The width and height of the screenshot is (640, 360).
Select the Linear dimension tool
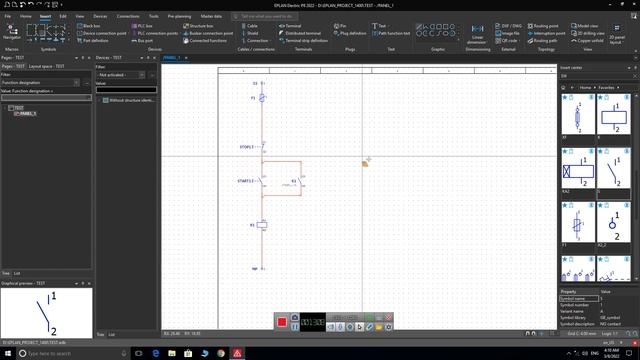(477, 34)
